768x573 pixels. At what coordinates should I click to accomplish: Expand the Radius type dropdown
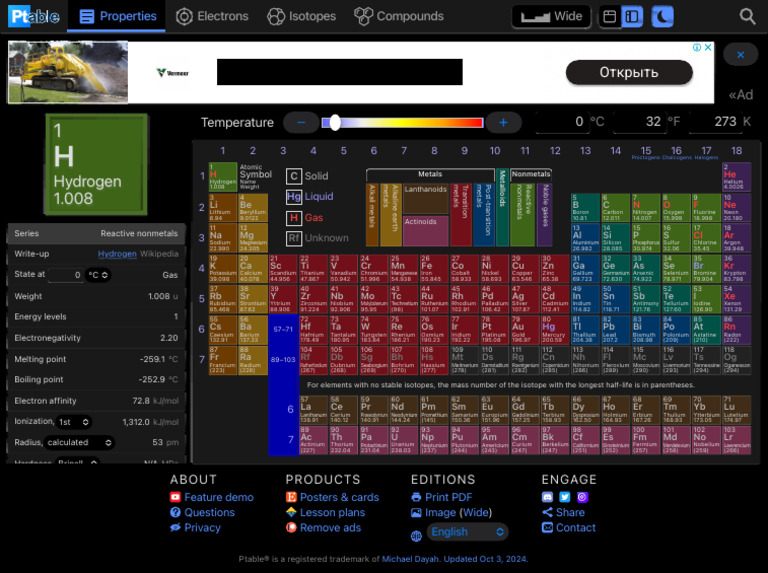point(78,442)
